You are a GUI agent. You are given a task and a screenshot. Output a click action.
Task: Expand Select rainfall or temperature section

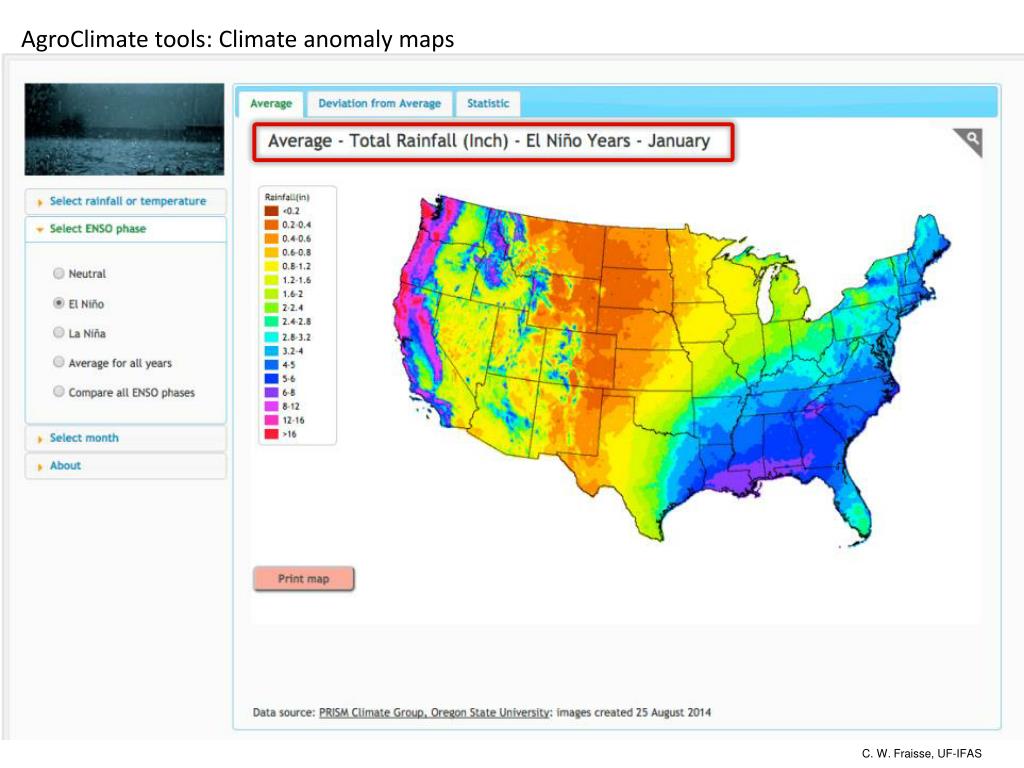126,201
